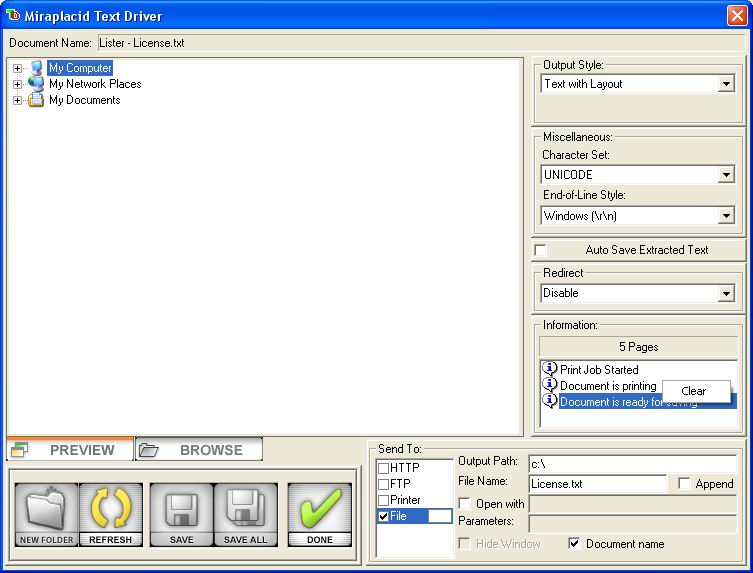Image resolution: width=753 pixels, height=573 pixels.
Task: Click the Refresh arrows button
Action: (x=110, y=515)
